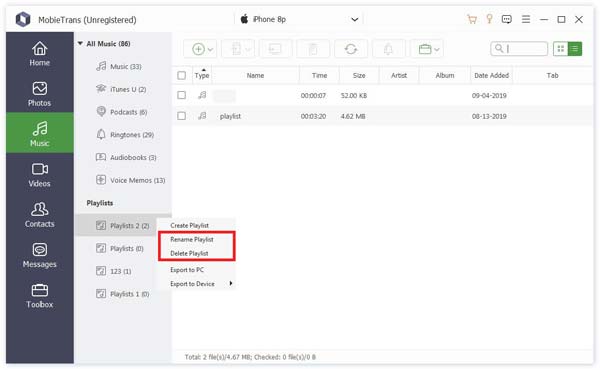This screenshot has width=600, height=370.
Task: Refresh the music list
Action: pyautogui.click(x=351, y=49)
